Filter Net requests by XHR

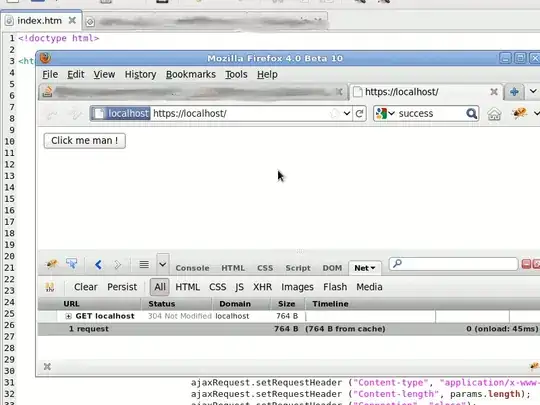[262, 287]
